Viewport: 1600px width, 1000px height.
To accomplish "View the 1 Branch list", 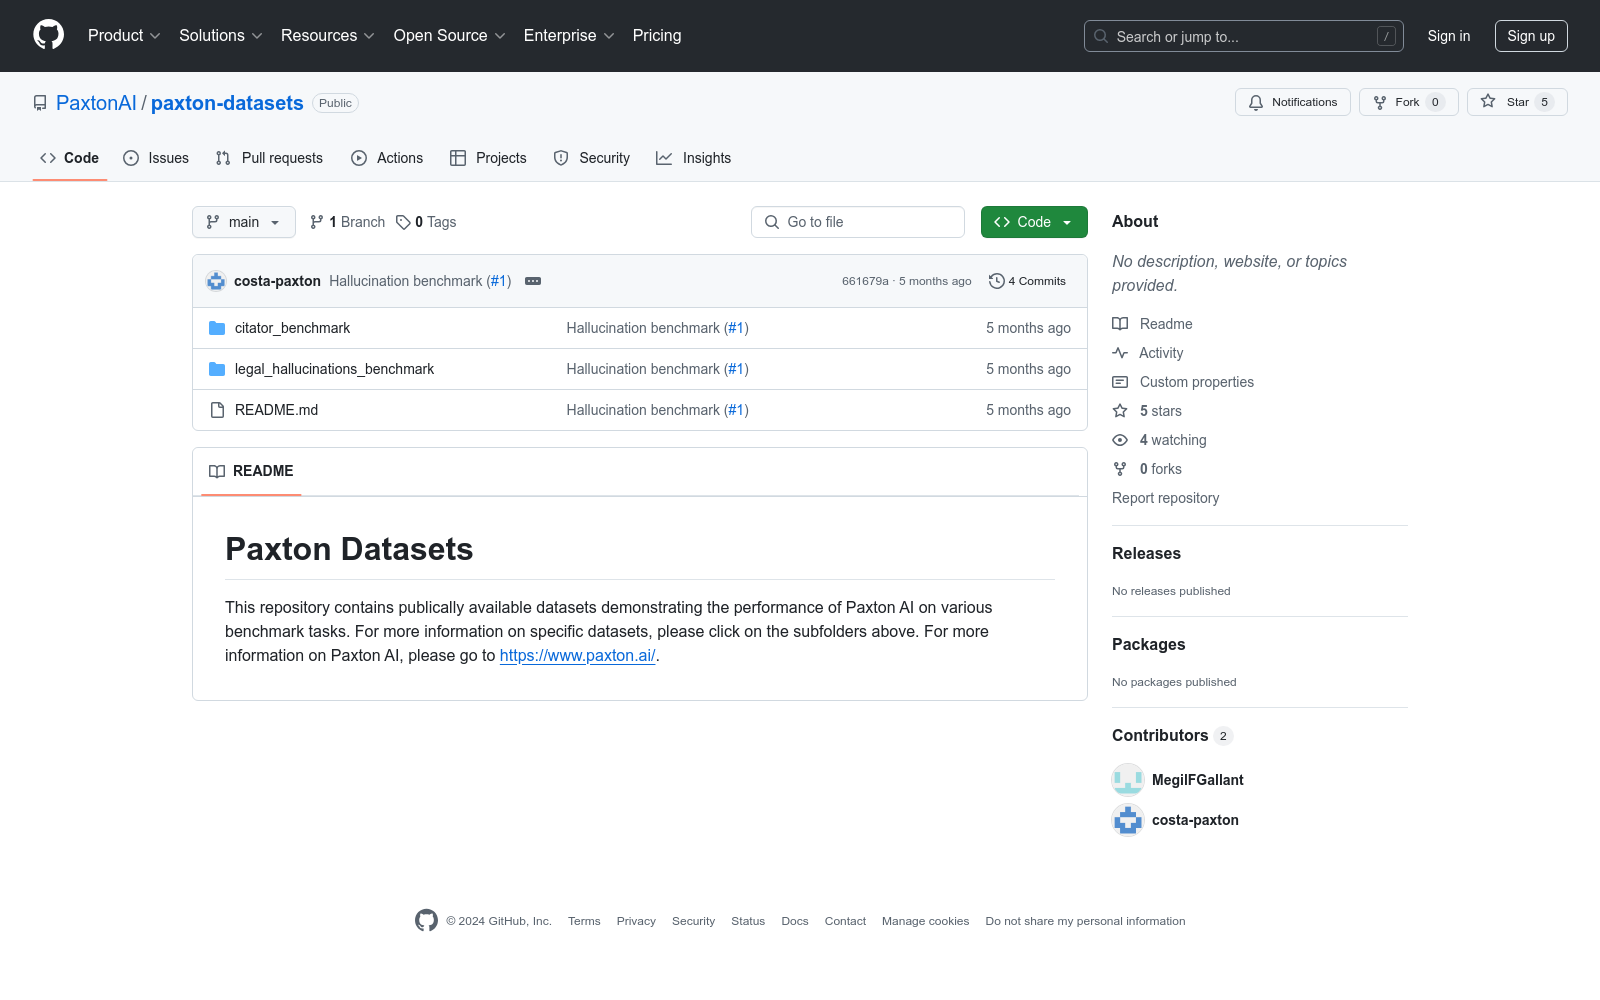I will pyautogui.click(x=348, y=222).
